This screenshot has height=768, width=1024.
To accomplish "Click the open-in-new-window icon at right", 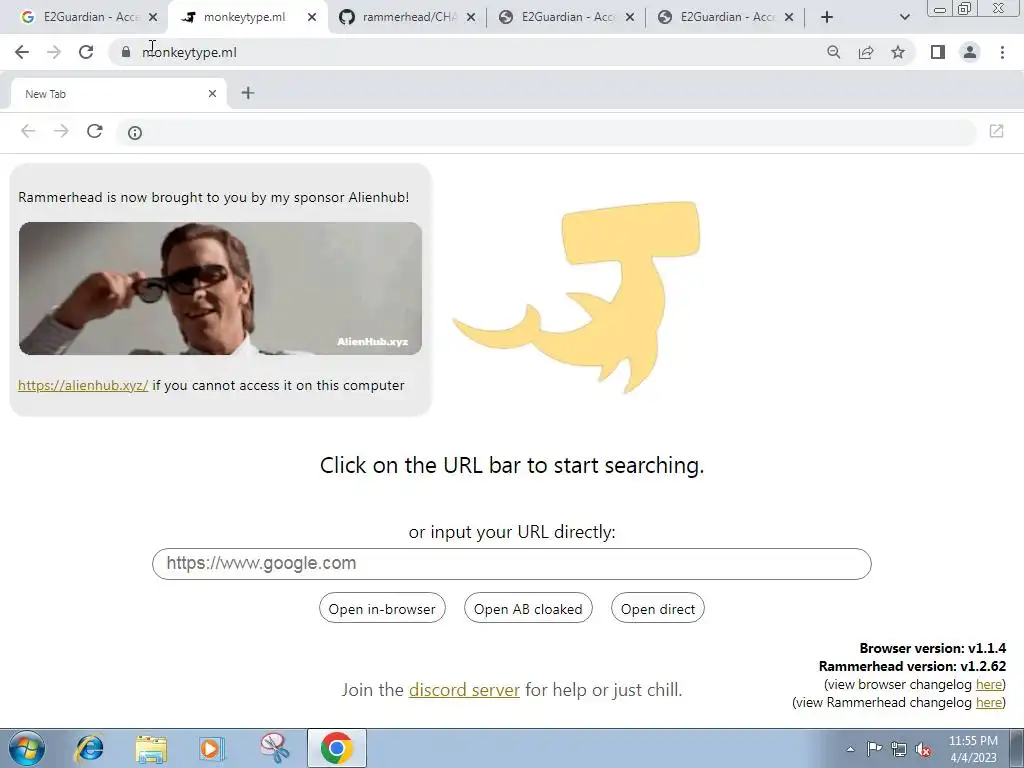I will click(x=996, y=131).
